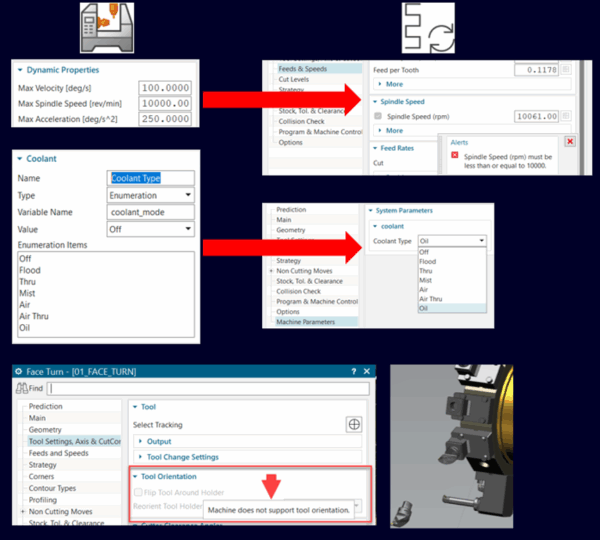Click the calculator icon beside Spindle Speed value
The width and height of the screenshot is (600, 540).
(566, 116)
